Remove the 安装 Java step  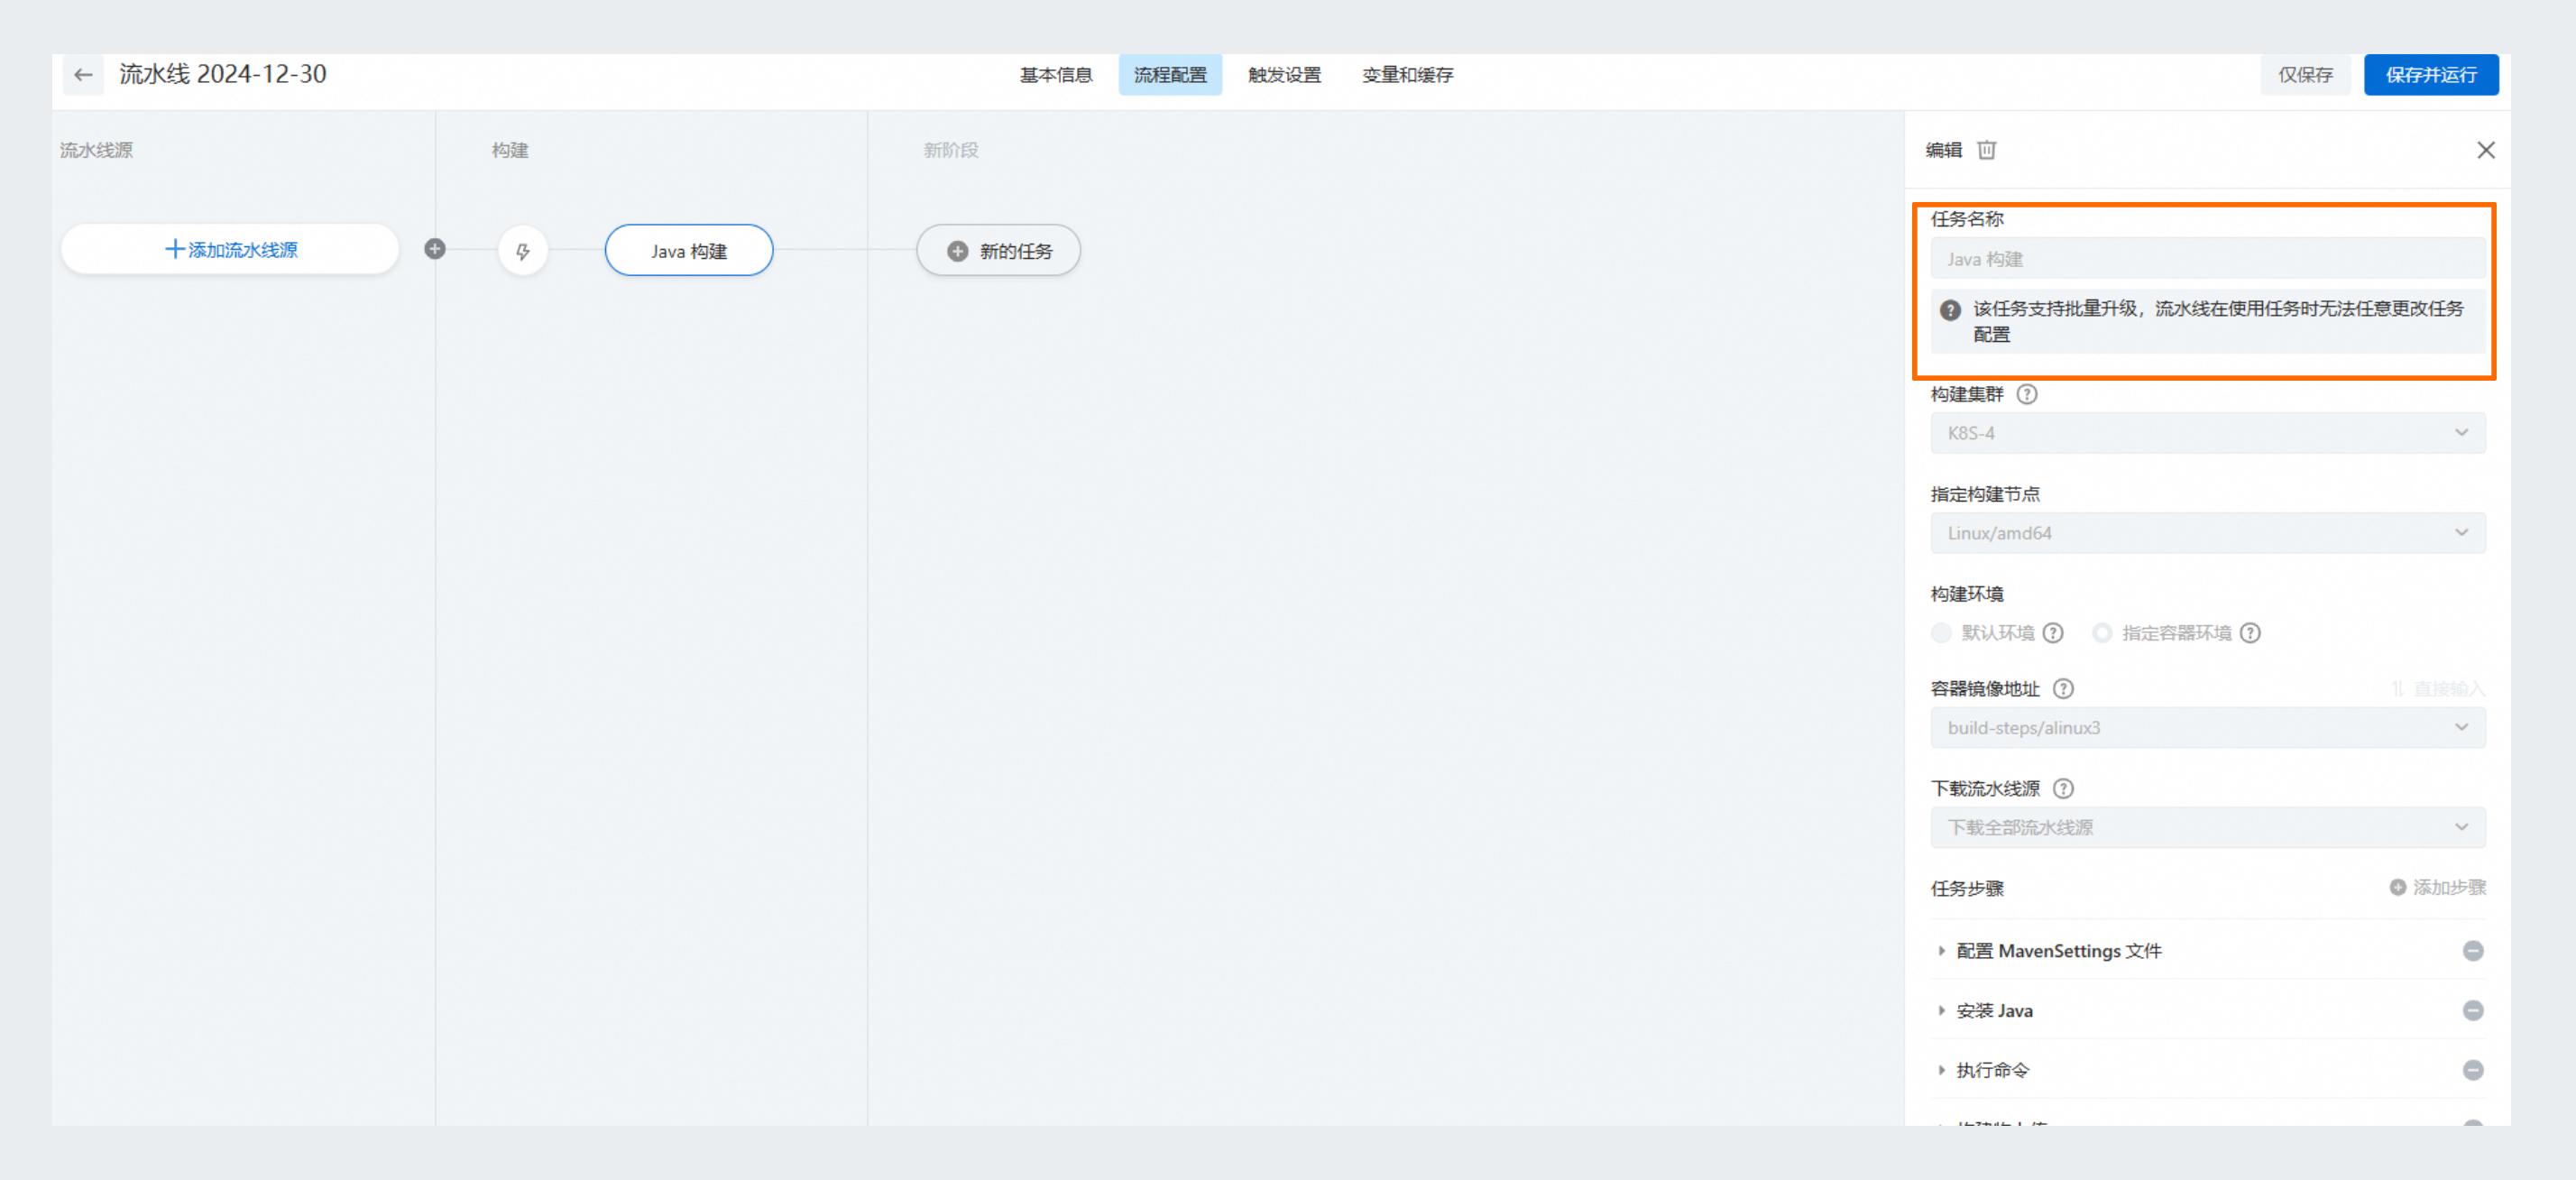(x=2472, y=1011)
